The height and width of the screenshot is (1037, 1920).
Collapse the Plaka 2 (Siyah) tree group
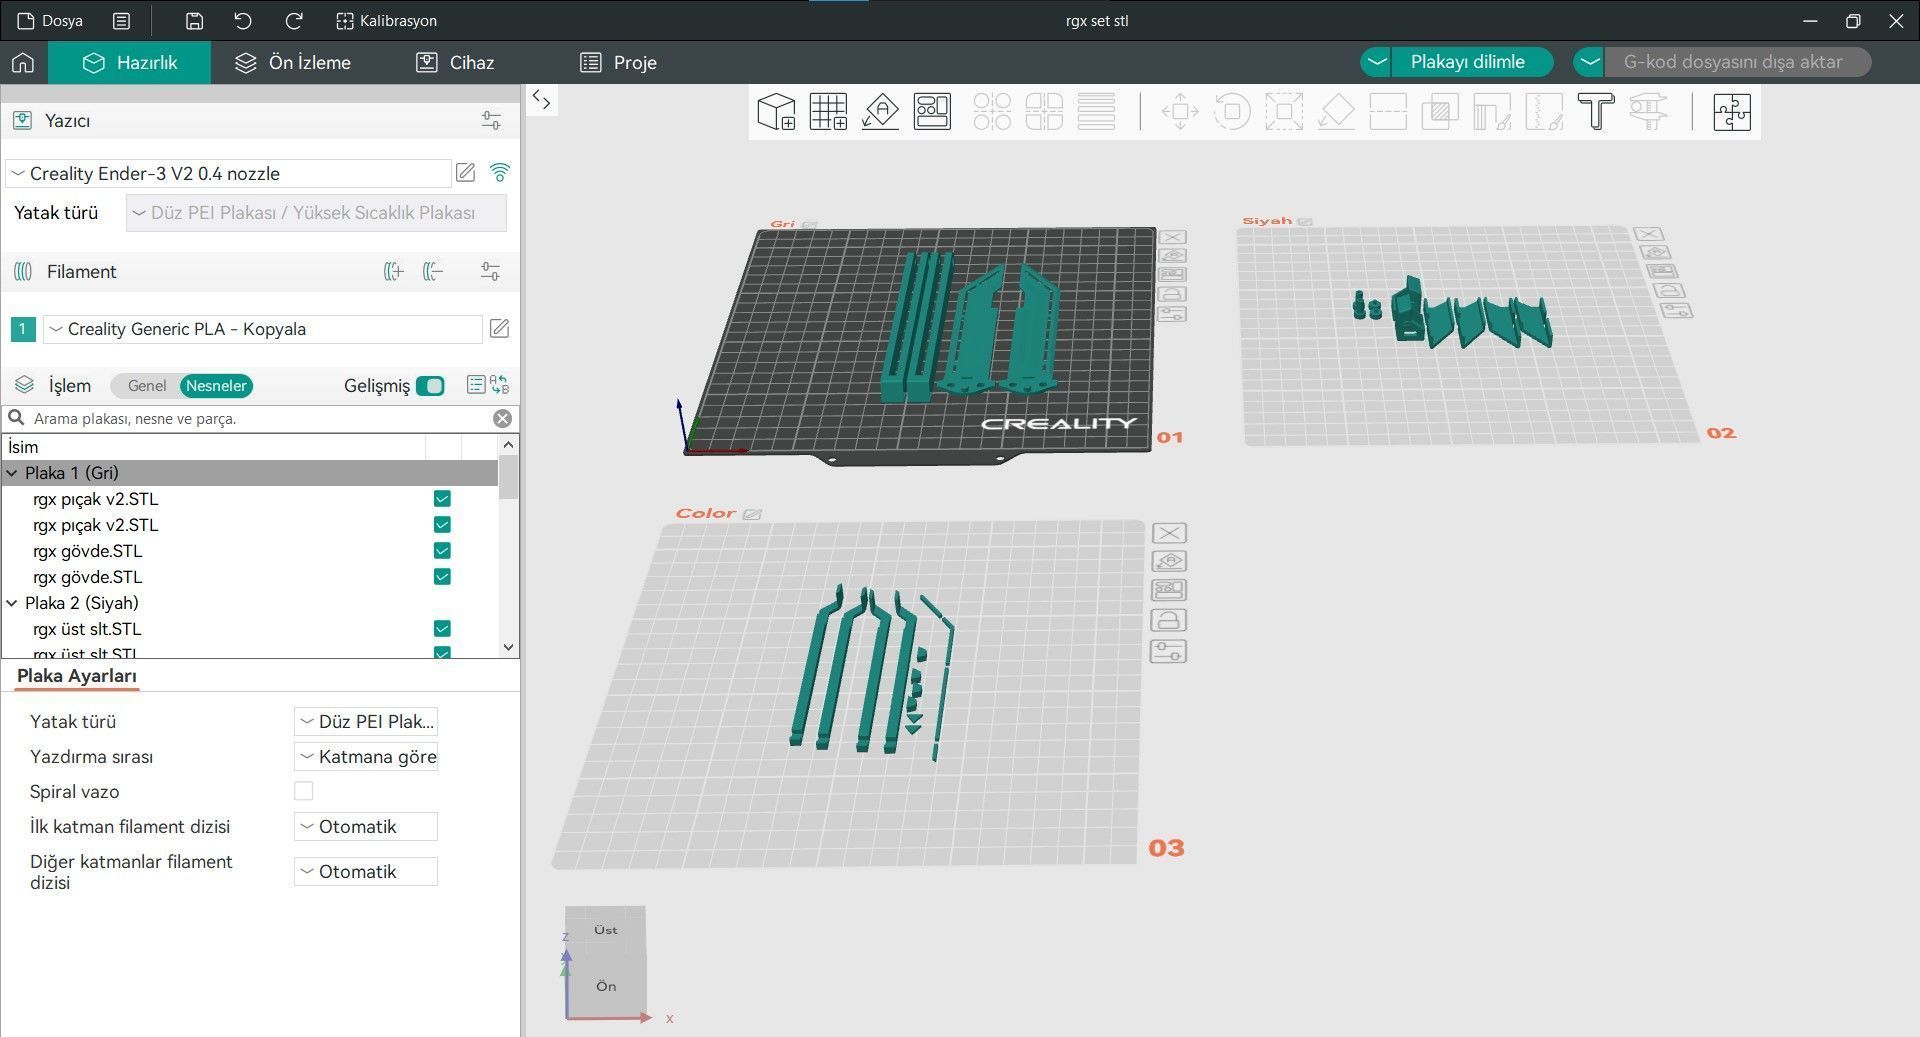click(12, 603)
